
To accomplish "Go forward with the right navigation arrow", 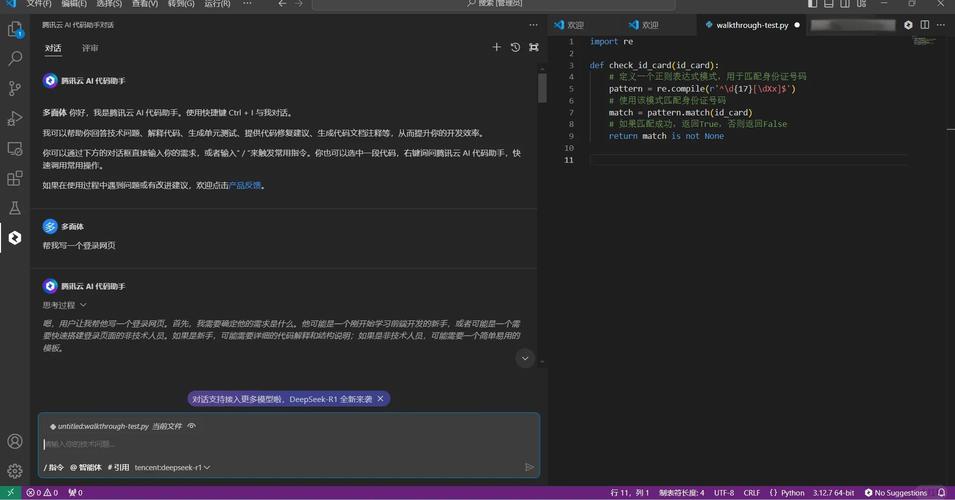I will (x=298, y=4).
